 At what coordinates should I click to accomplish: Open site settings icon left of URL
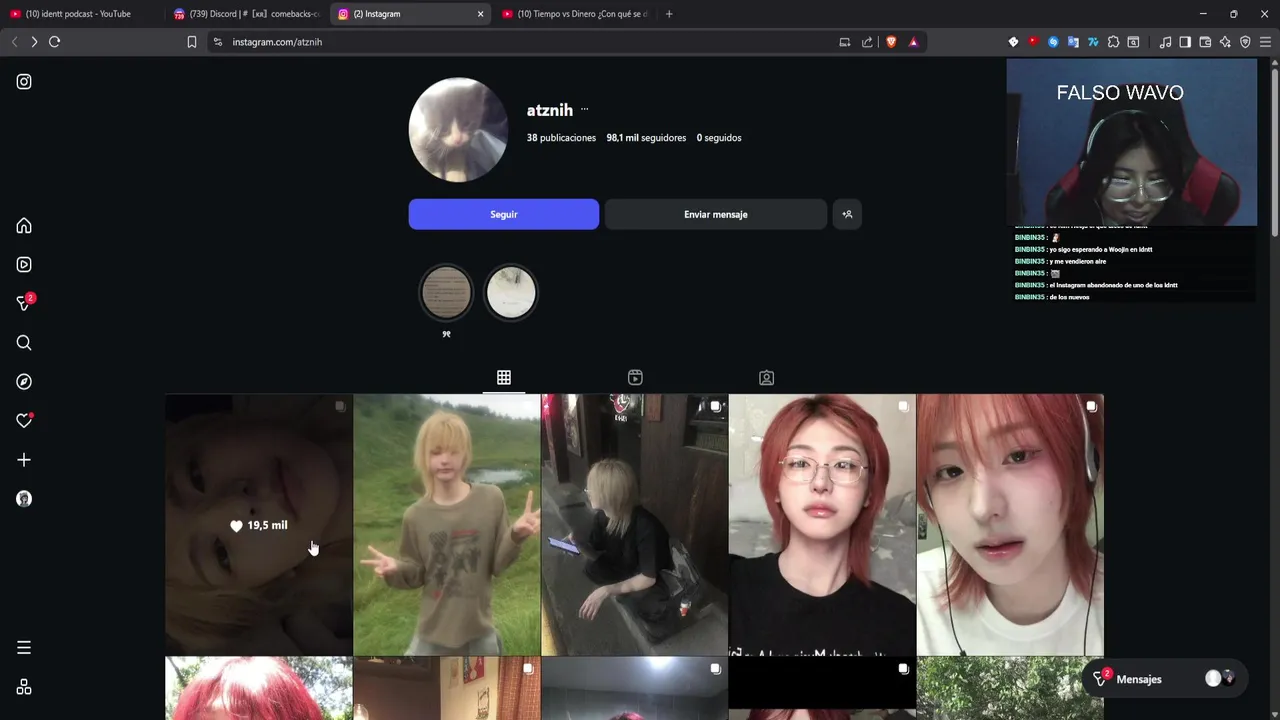[x=218, y=42]
